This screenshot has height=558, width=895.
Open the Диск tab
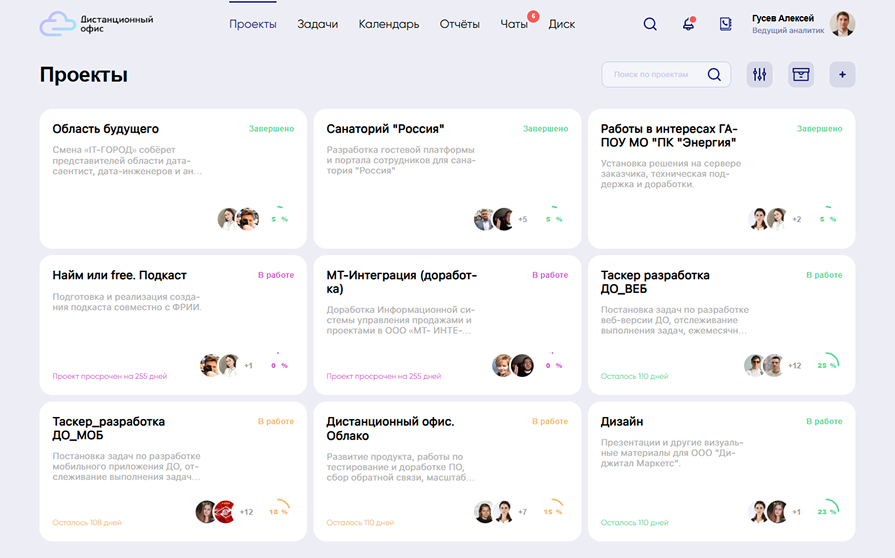pyautogui.click(x=562, y=24)
